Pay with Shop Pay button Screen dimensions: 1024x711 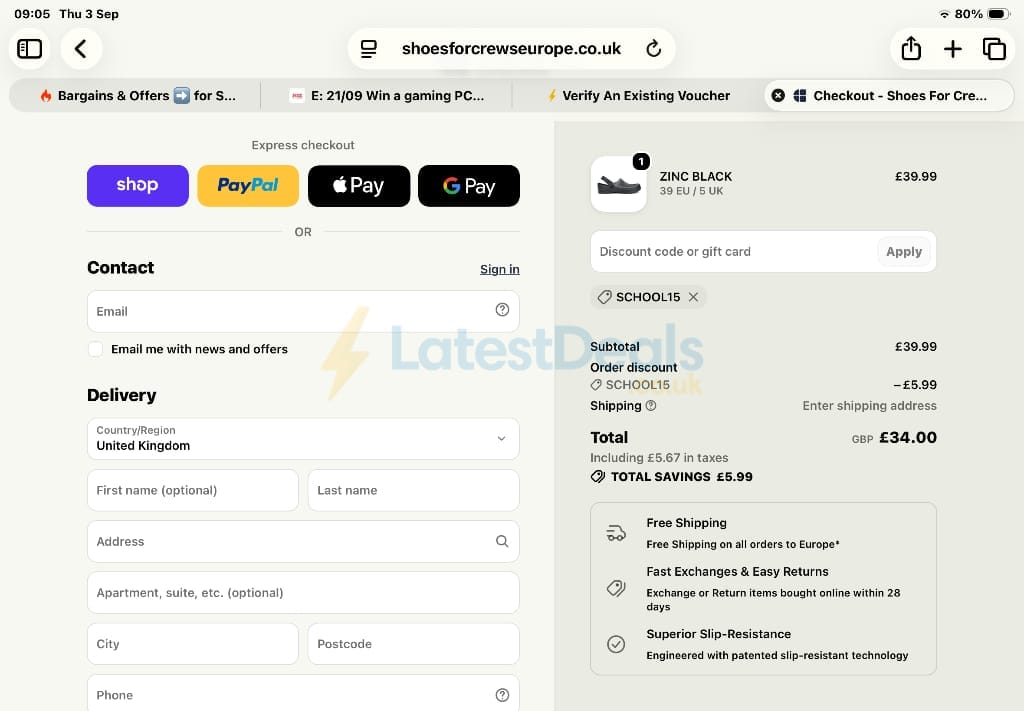point(138,185)
